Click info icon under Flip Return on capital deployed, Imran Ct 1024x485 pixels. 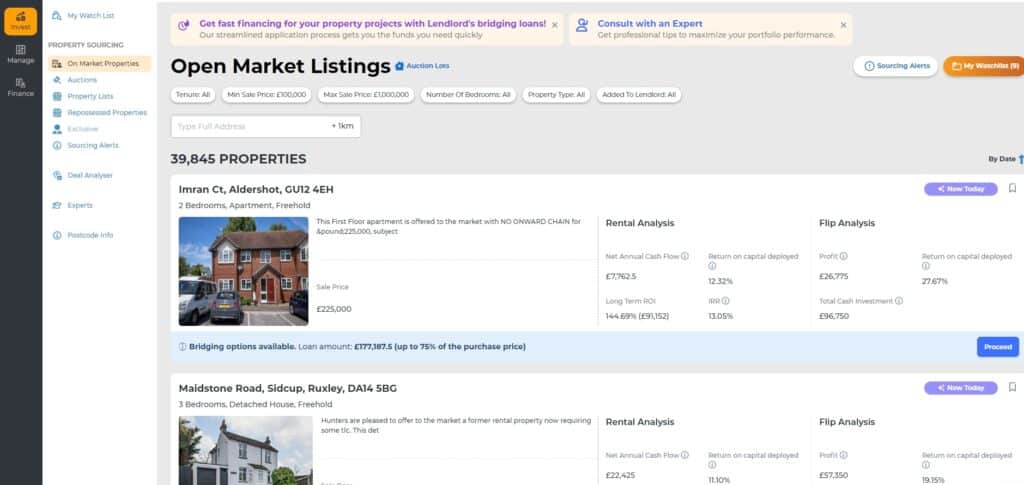(x=925, y=266)
